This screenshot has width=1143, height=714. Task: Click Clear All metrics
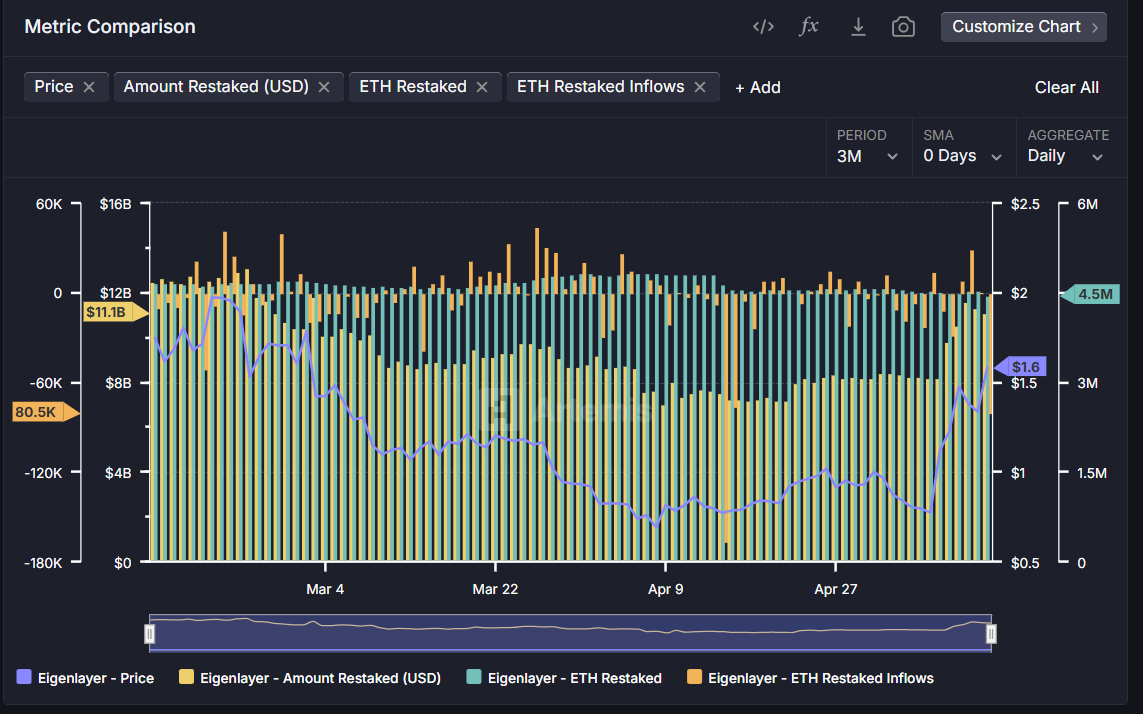tap(1066, 87)
